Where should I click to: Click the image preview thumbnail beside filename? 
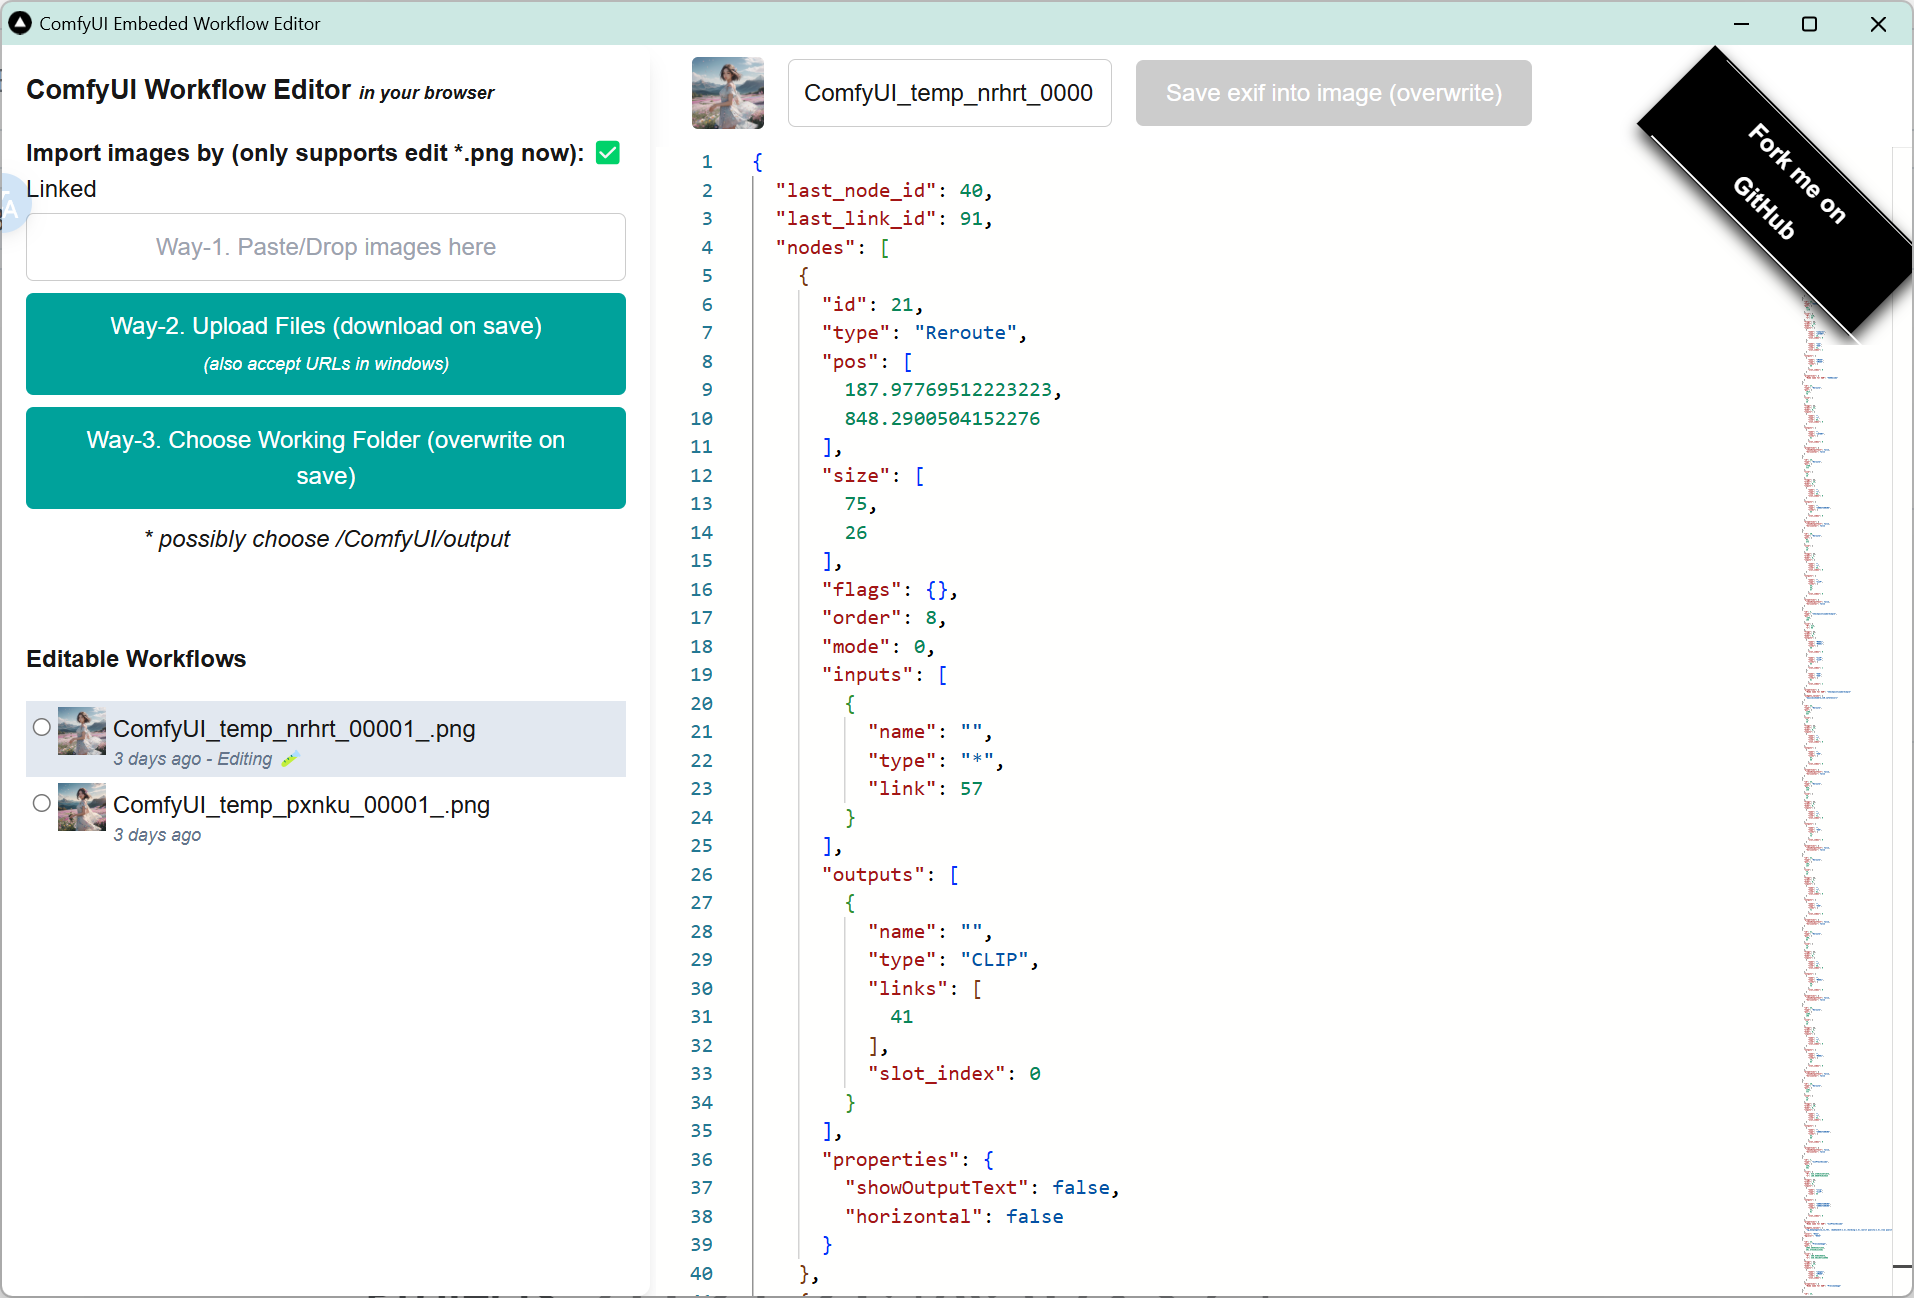(x=728, y=93)
